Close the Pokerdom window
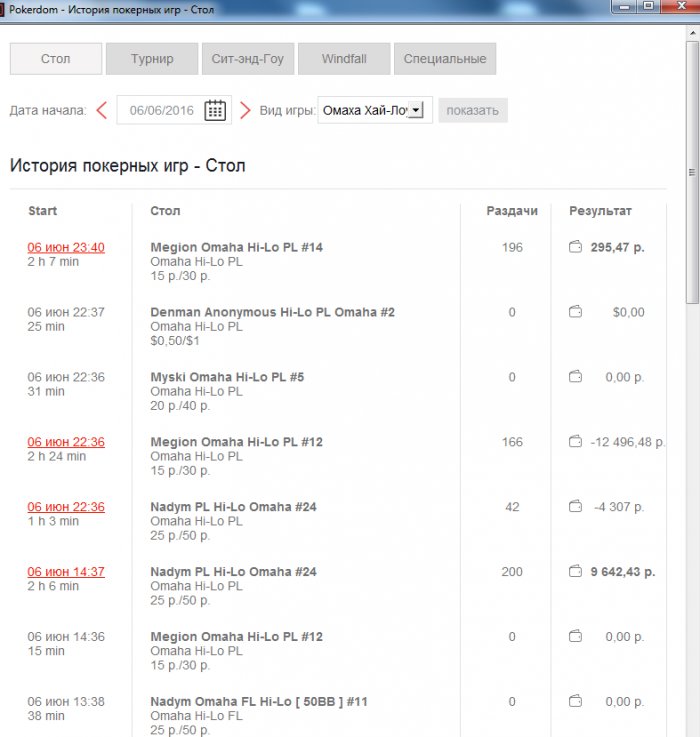700x737 pixels. (x=681, y=7)
